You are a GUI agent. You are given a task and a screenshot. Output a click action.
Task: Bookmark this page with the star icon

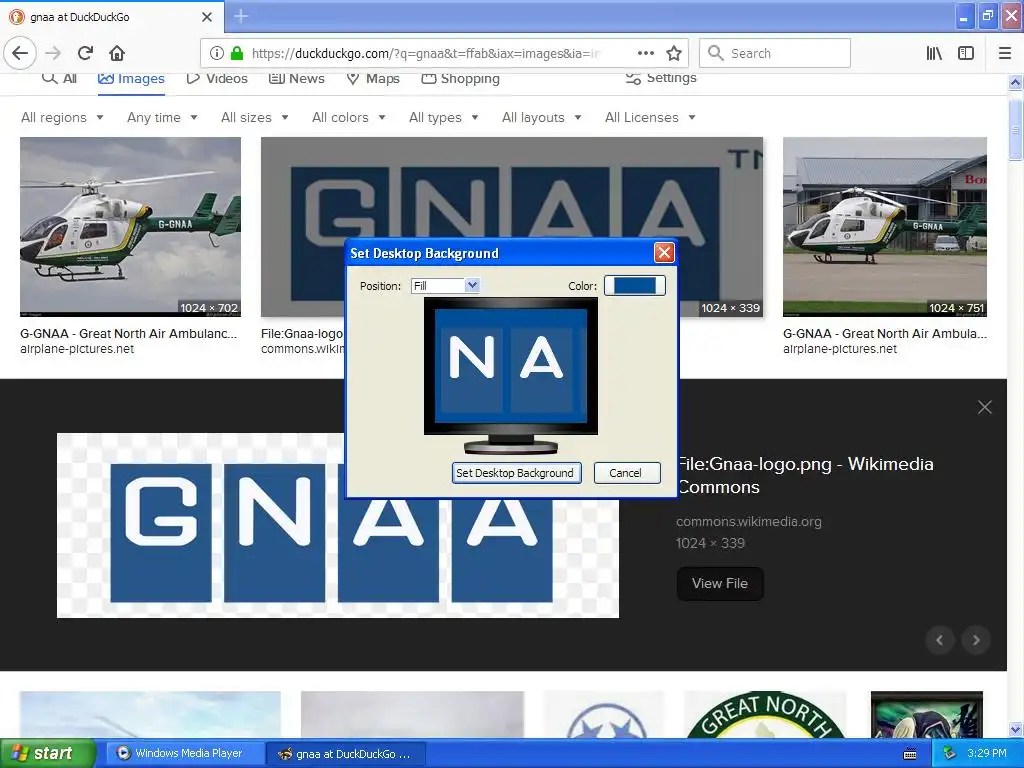tap(674, 53)
